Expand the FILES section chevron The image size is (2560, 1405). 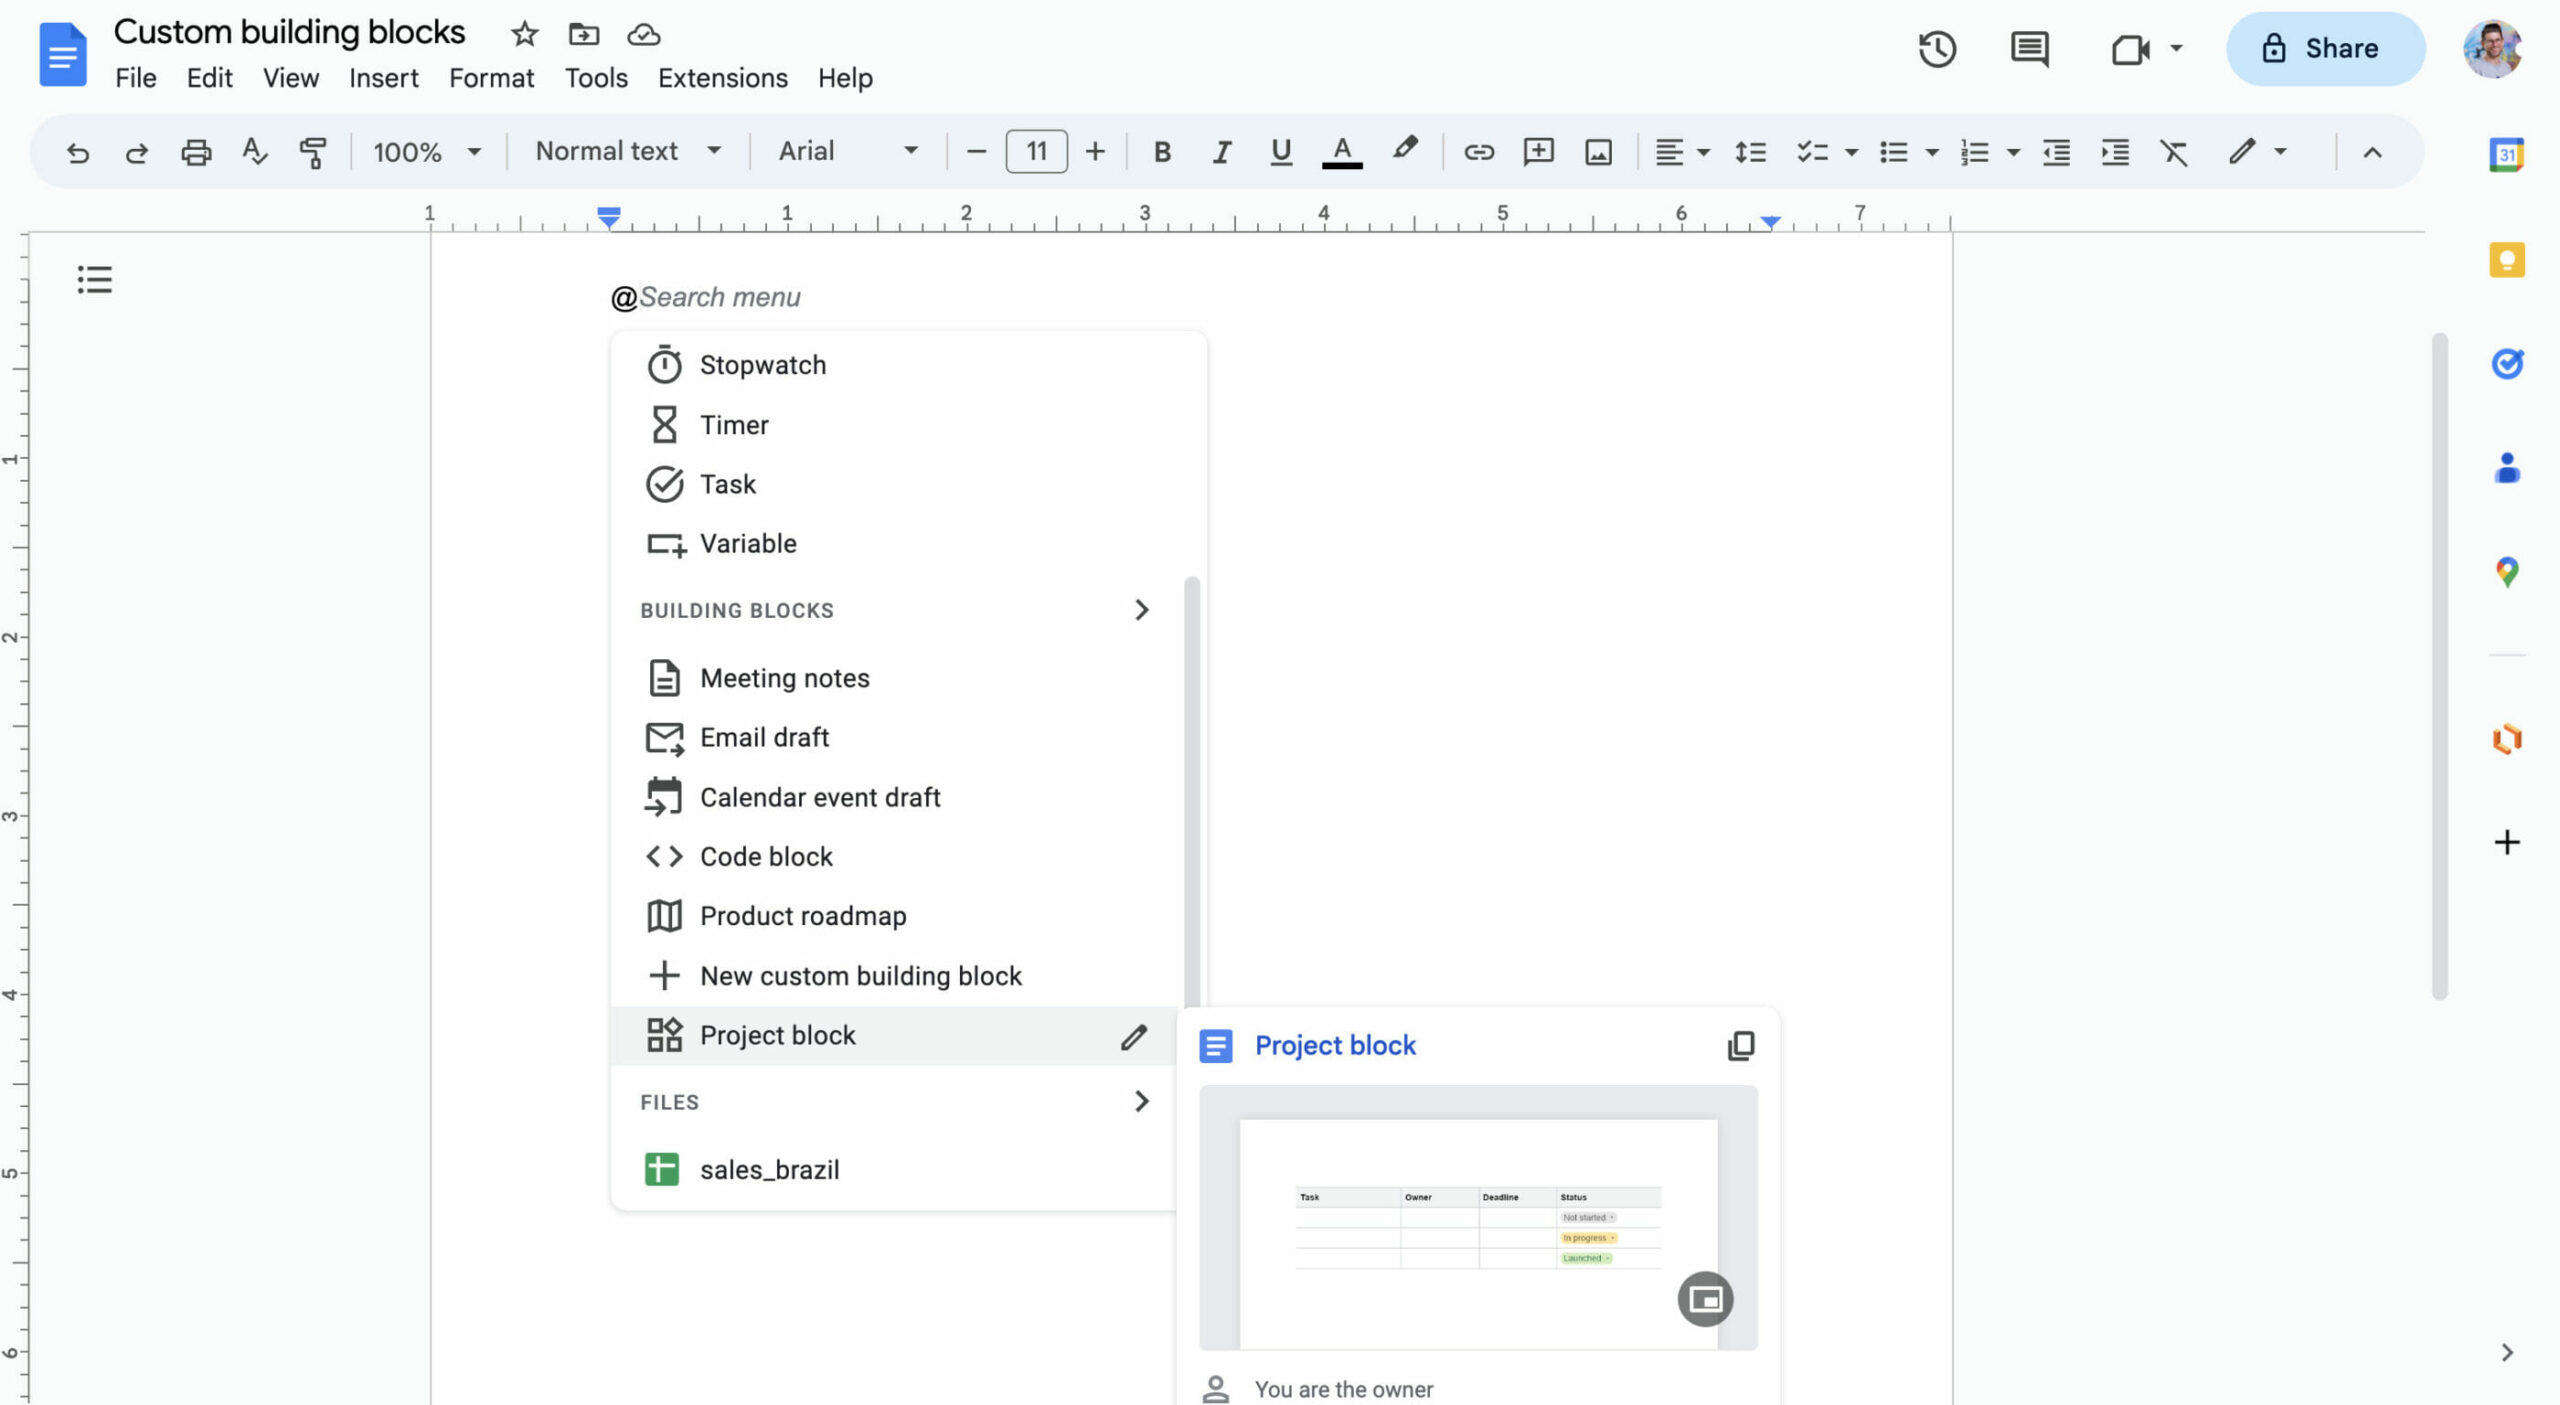click(1141, 1101)
